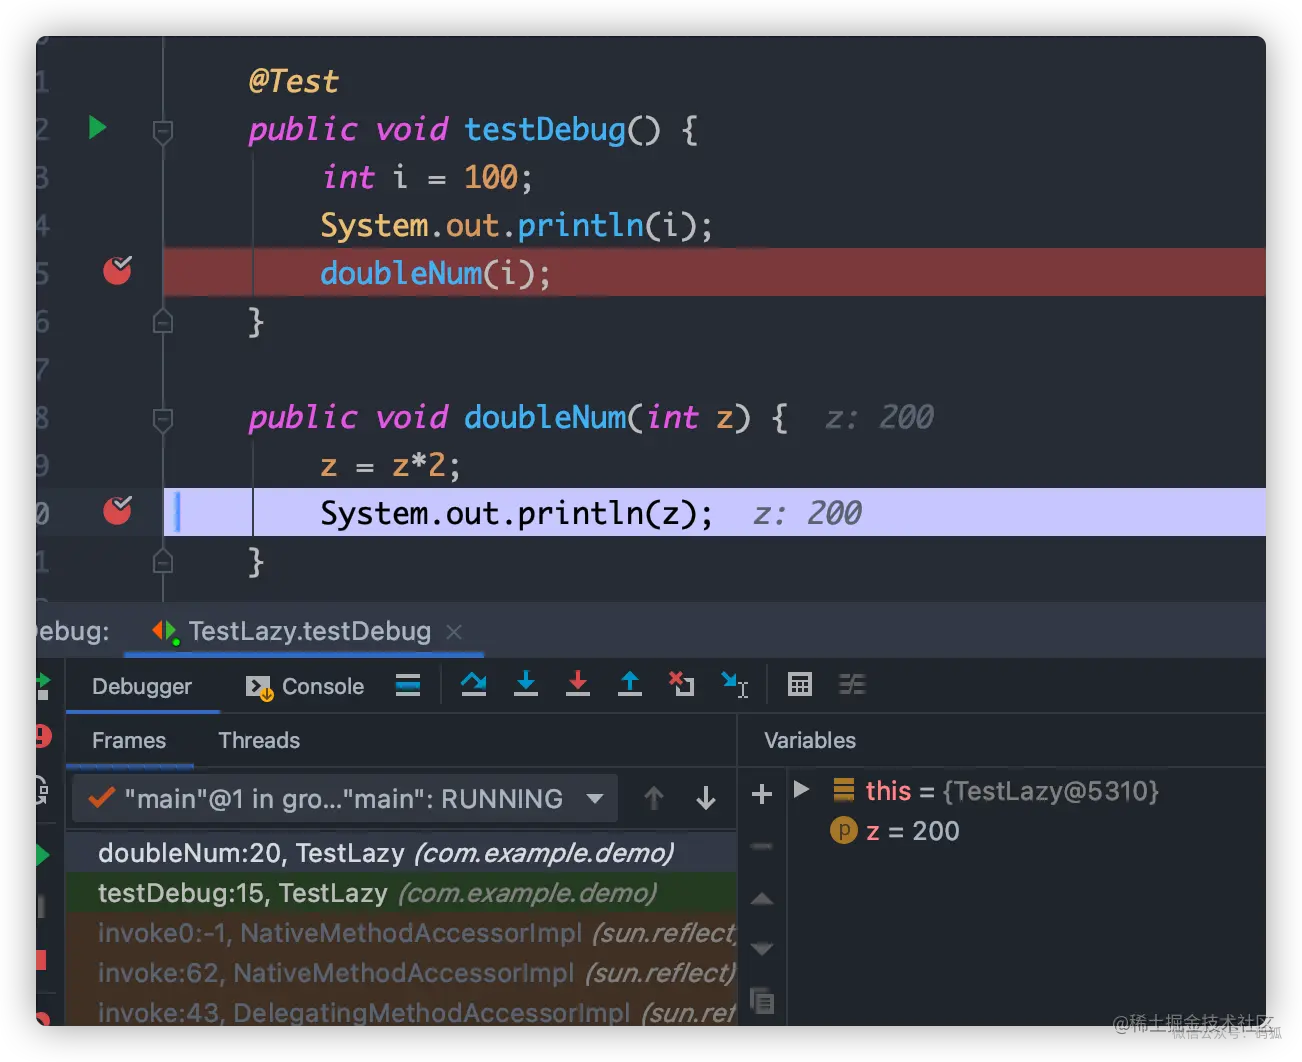Click the 'int i = 100;' line

click(x=427, y=177)
